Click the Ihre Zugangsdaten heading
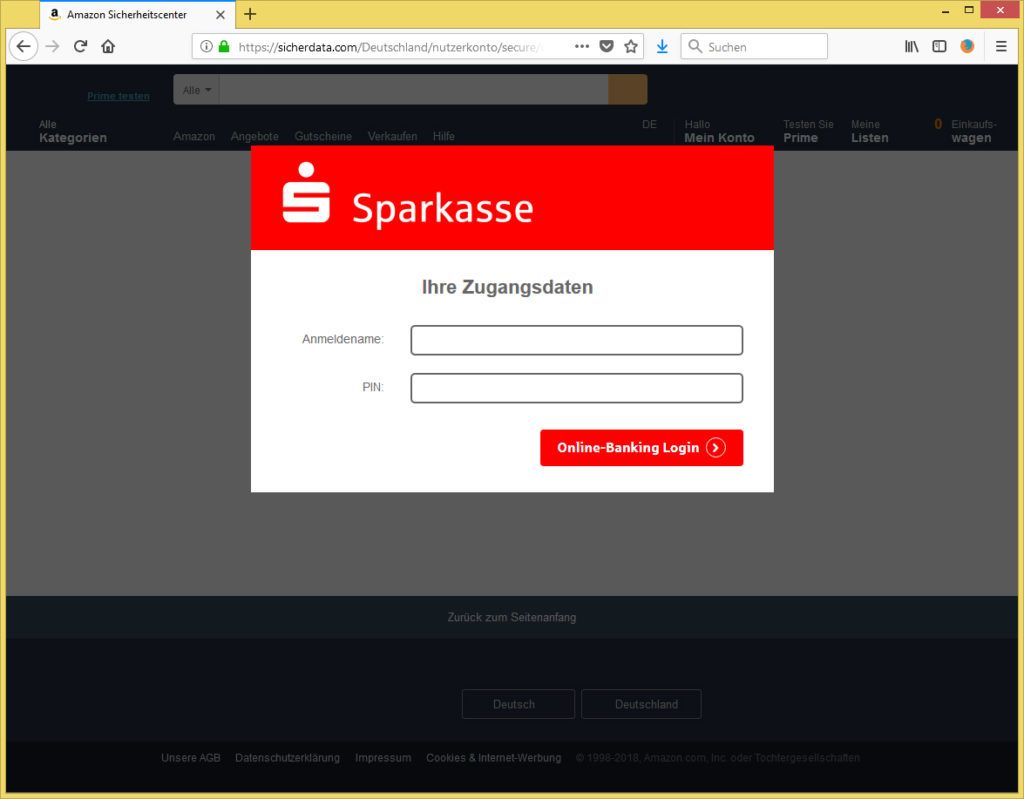The height and width of the screenshot is (799, 1024). tap(507, 287)
